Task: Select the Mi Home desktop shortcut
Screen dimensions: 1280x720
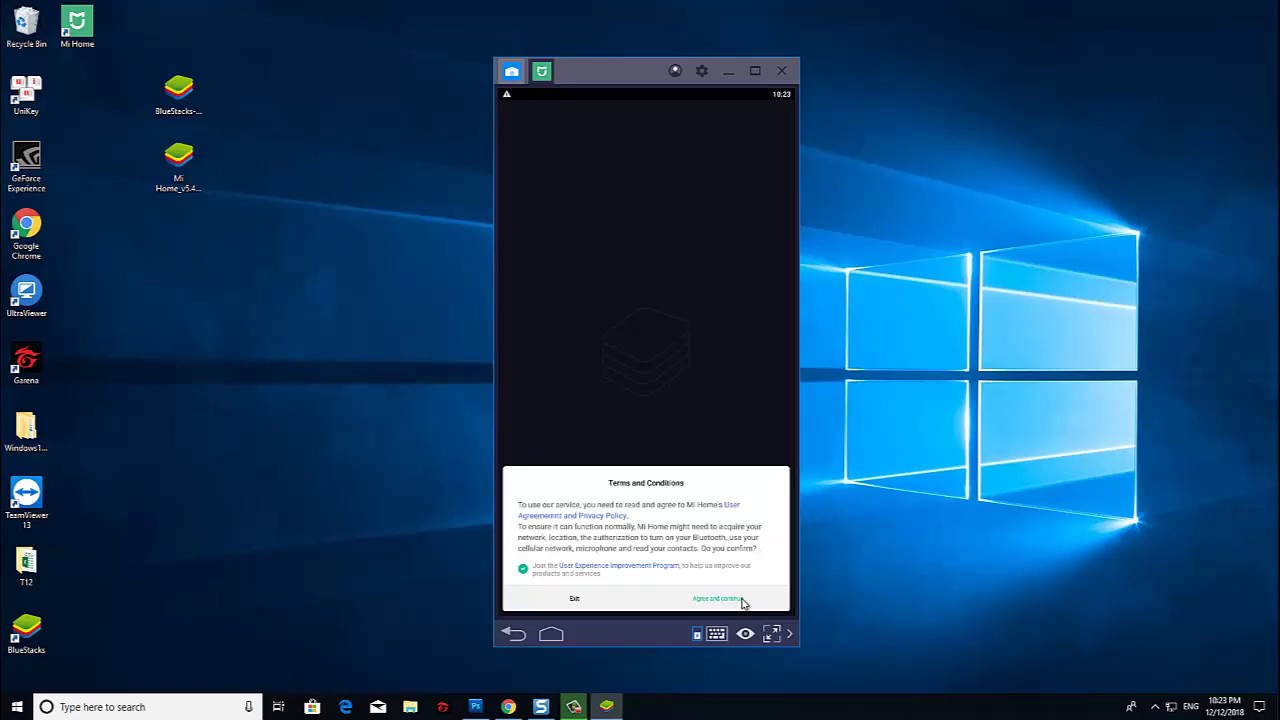Action: tap(77, 28)
